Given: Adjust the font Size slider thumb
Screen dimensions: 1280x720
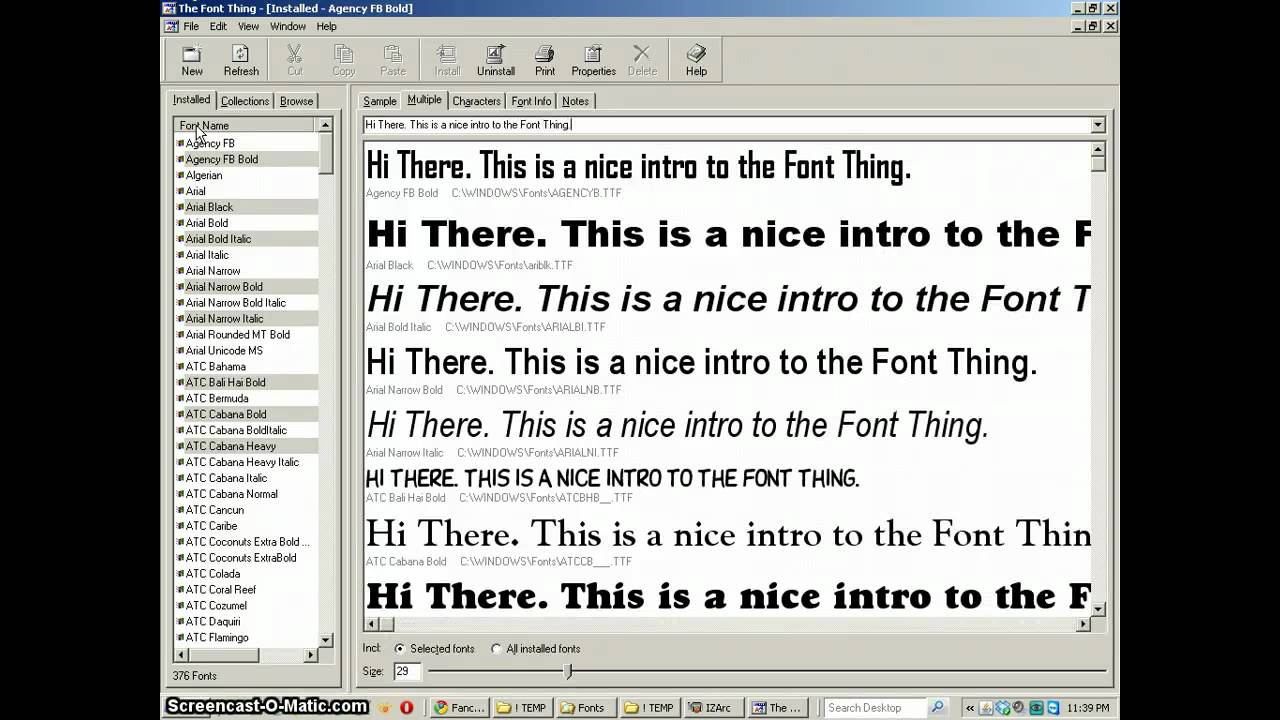Looking at the screenshot, I should [x=568, y=672].
